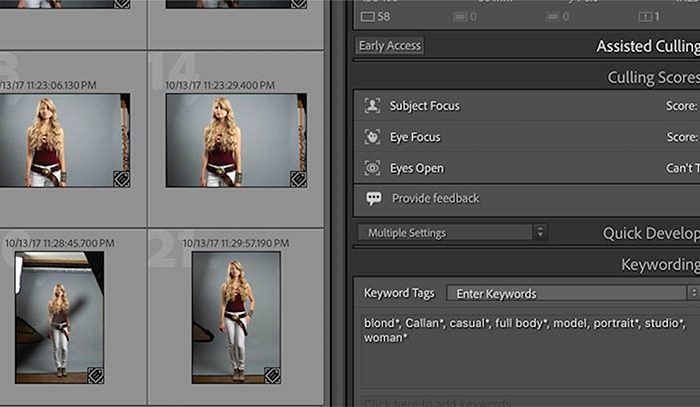Screen dimensions: 700x407
Task: Select the photo taken at 11:28:45.700 PM
Action: [x=58, y=317]
